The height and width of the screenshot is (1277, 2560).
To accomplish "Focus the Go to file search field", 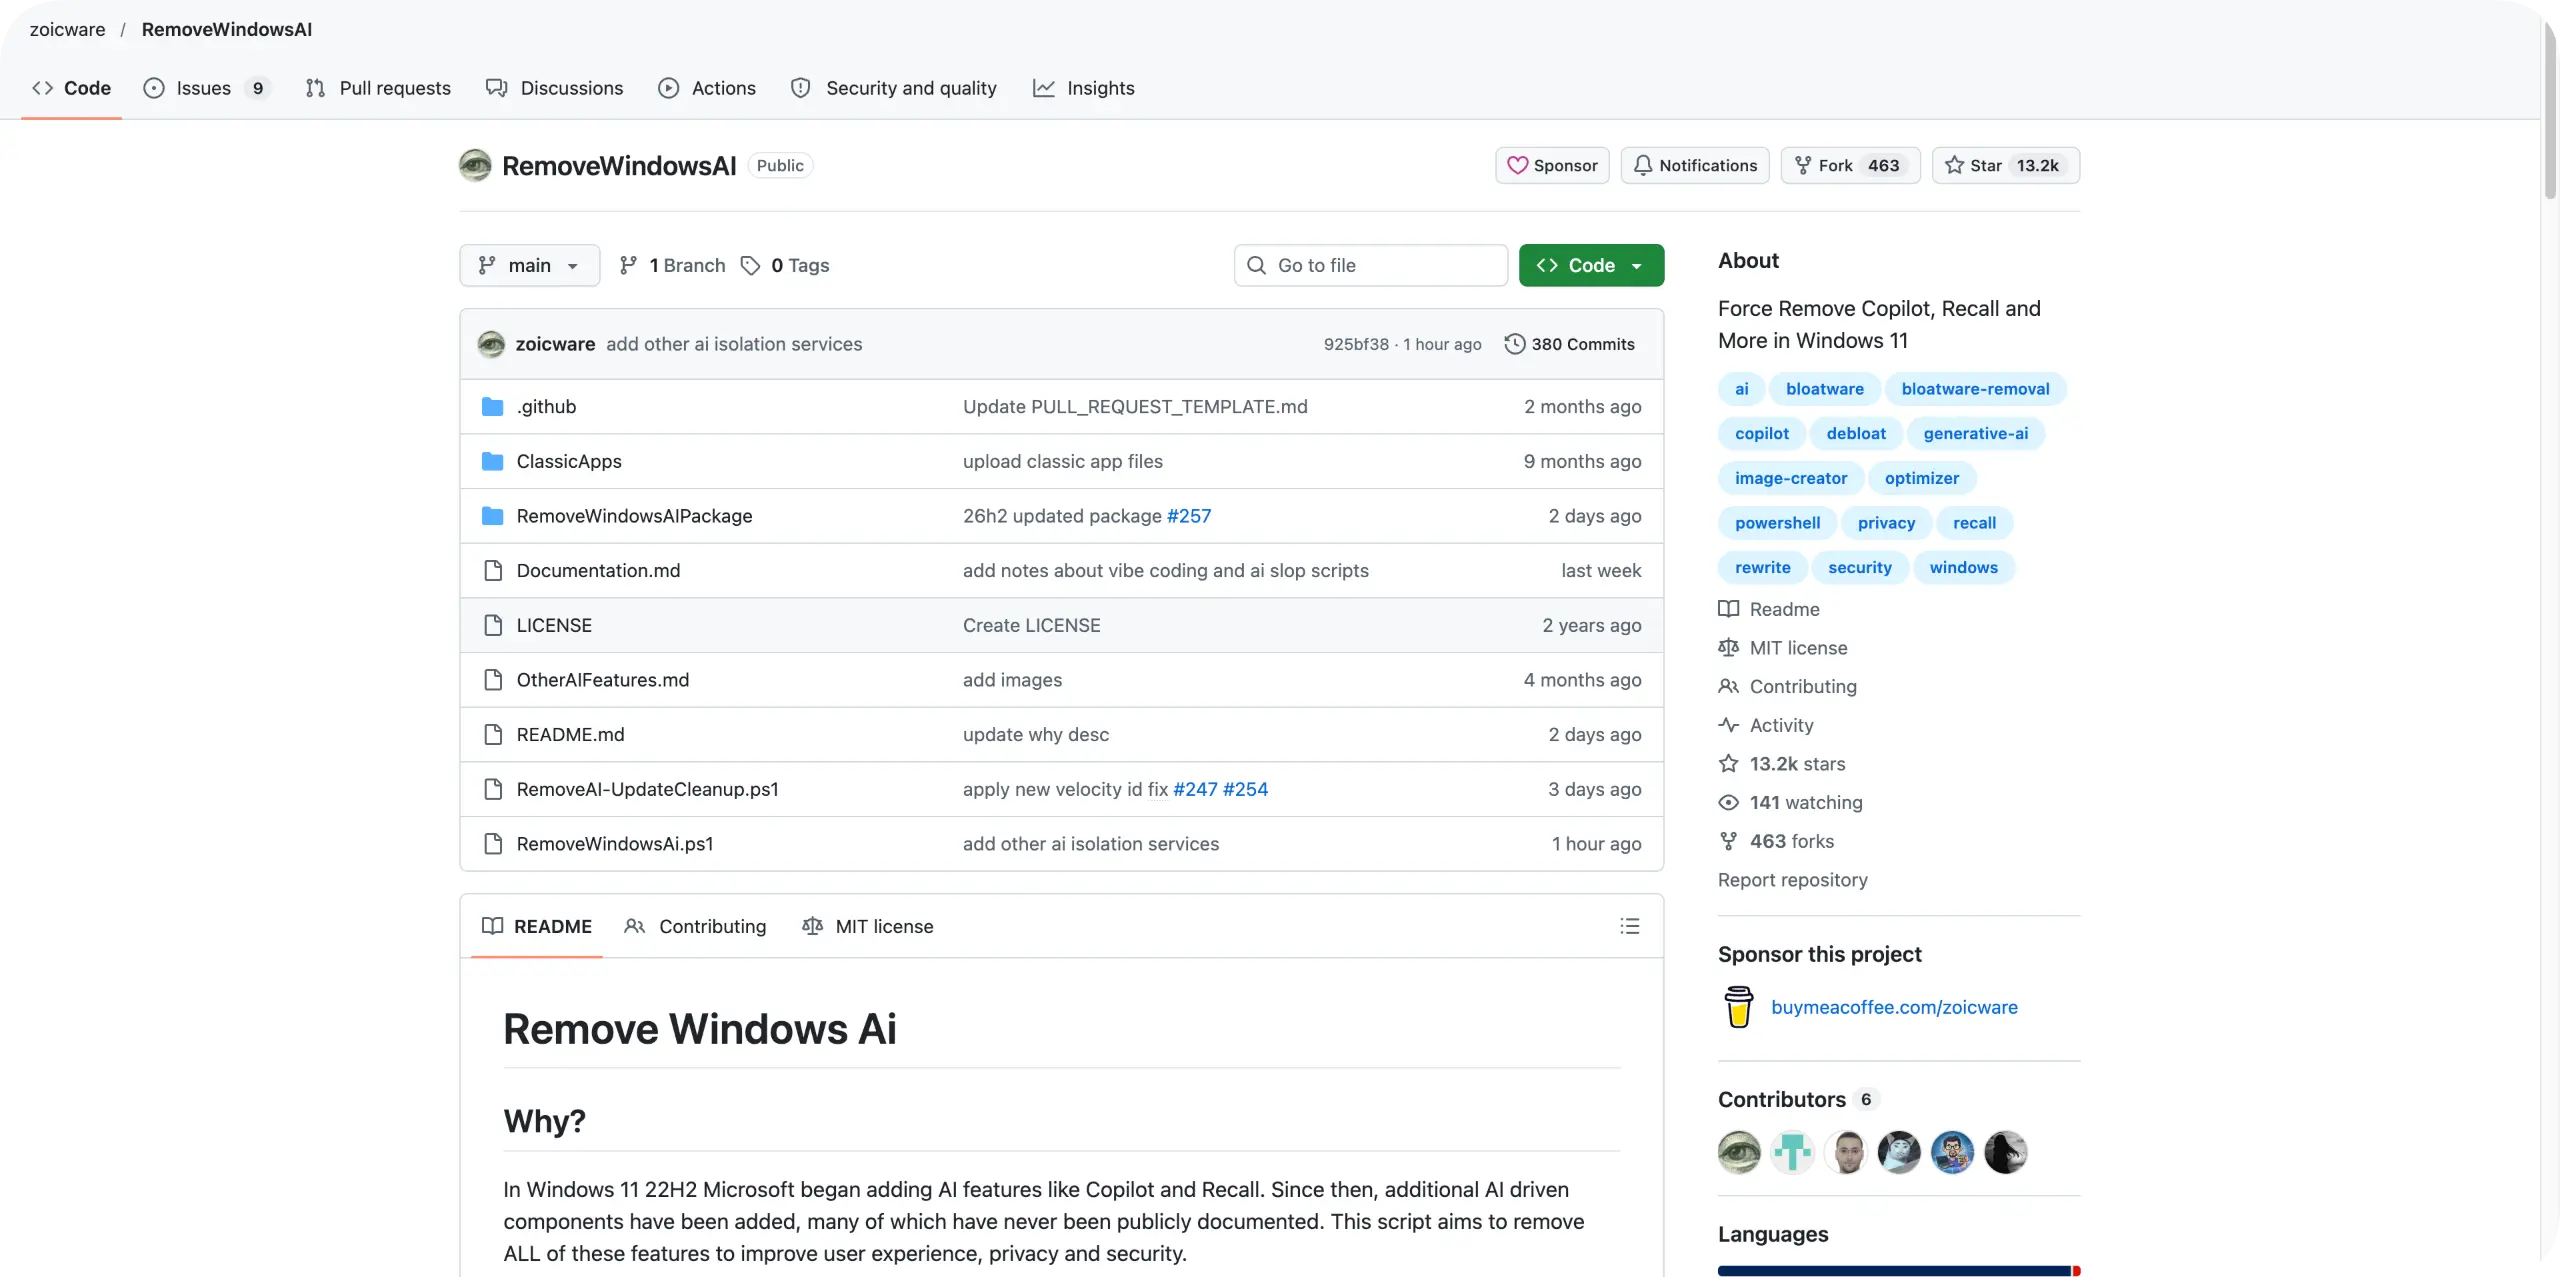I will click(x=1370, y=266).
